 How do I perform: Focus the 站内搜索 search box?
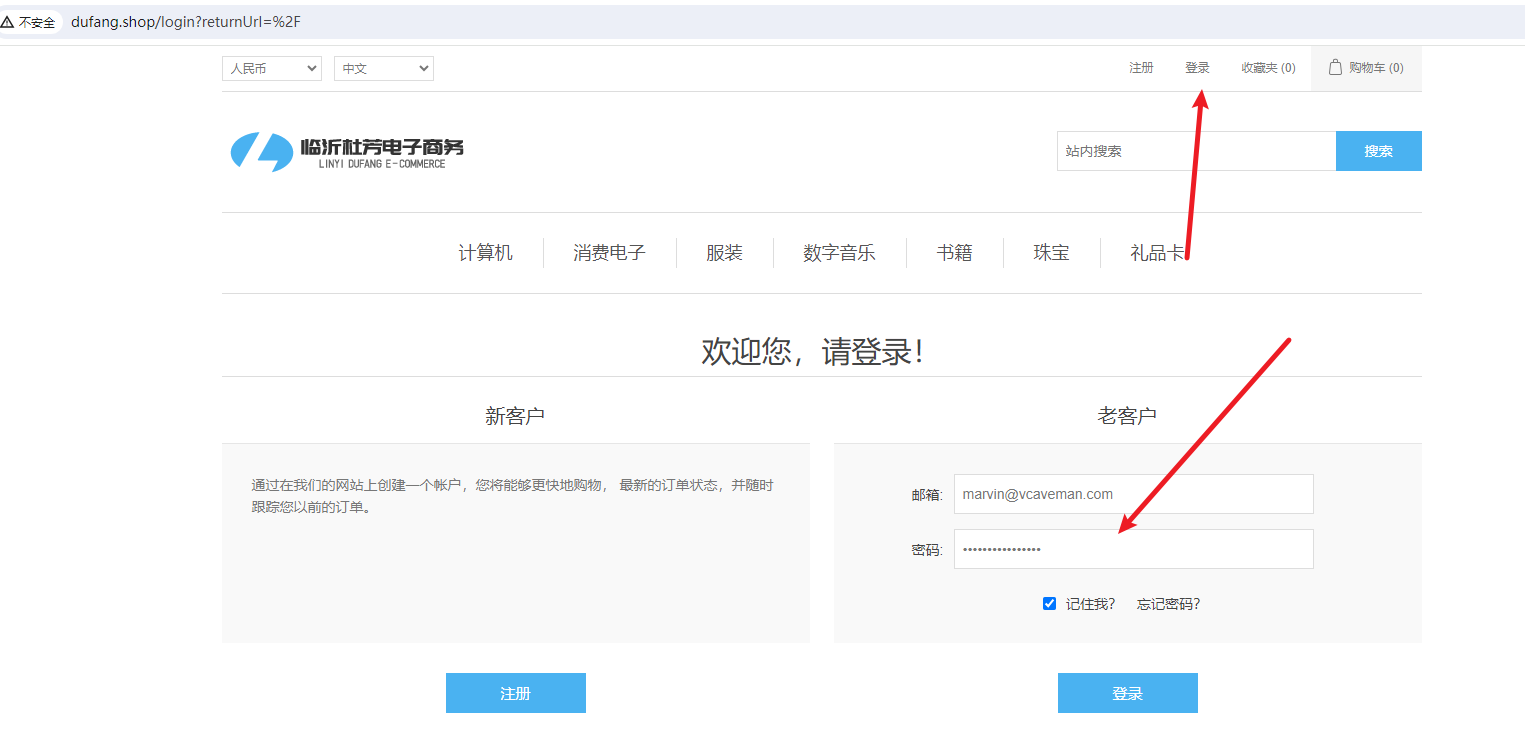tap(1196, 151)
